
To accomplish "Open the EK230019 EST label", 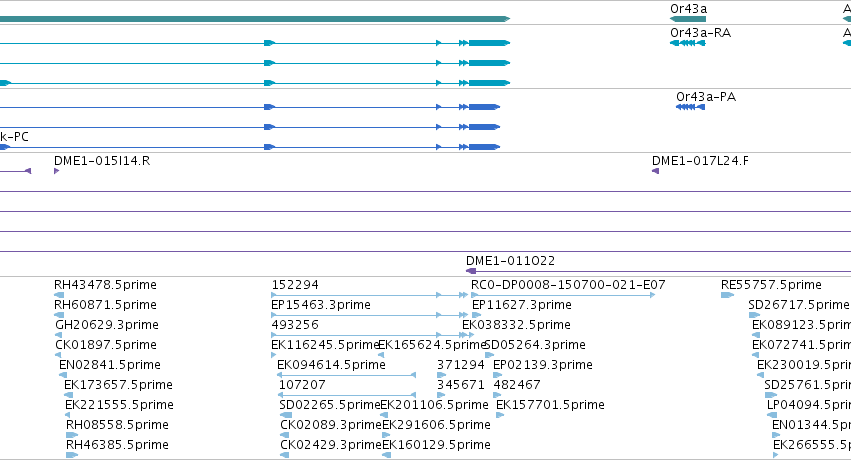I will [x=804, y=365].
